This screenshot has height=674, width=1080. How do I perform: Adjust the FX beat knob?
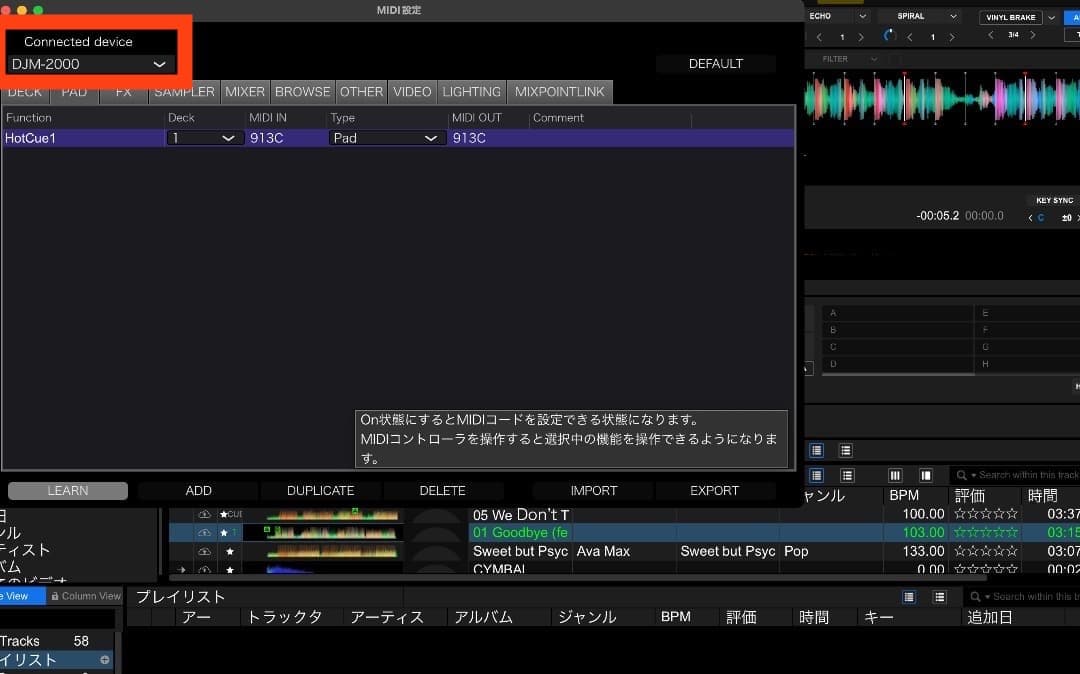(x=886, y=35)
